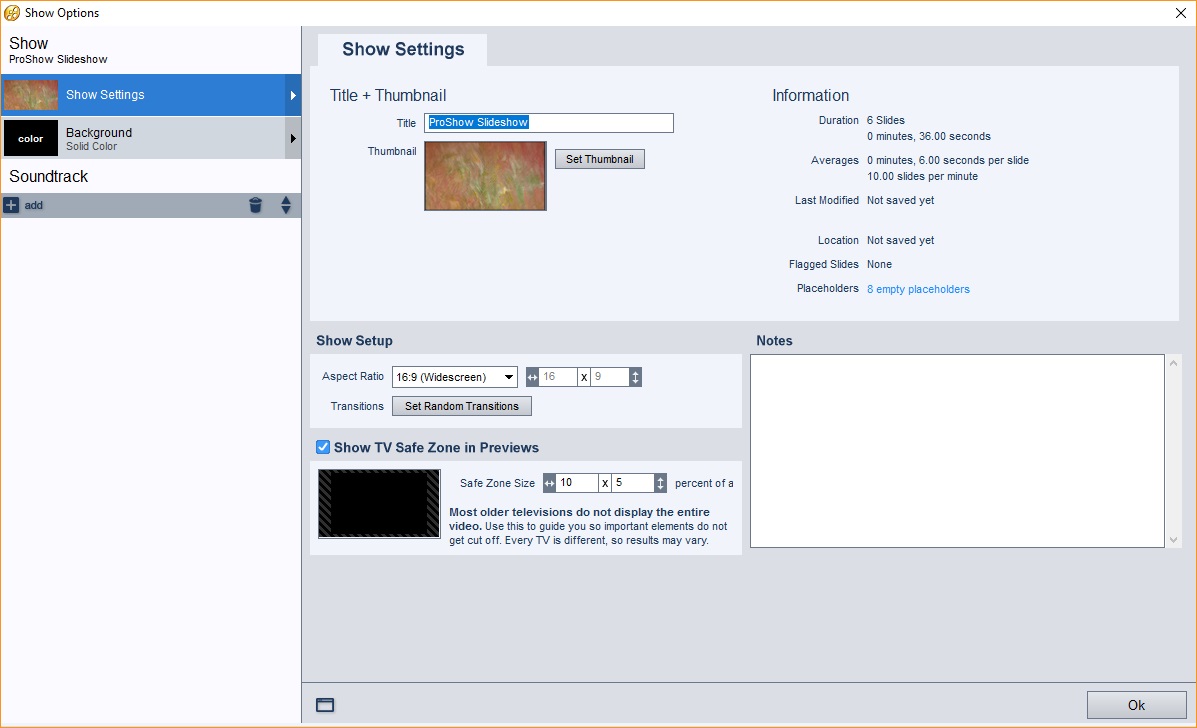
Task: Click the Show Settings thumbnail icon in sidebar
Action: (31, 95)
